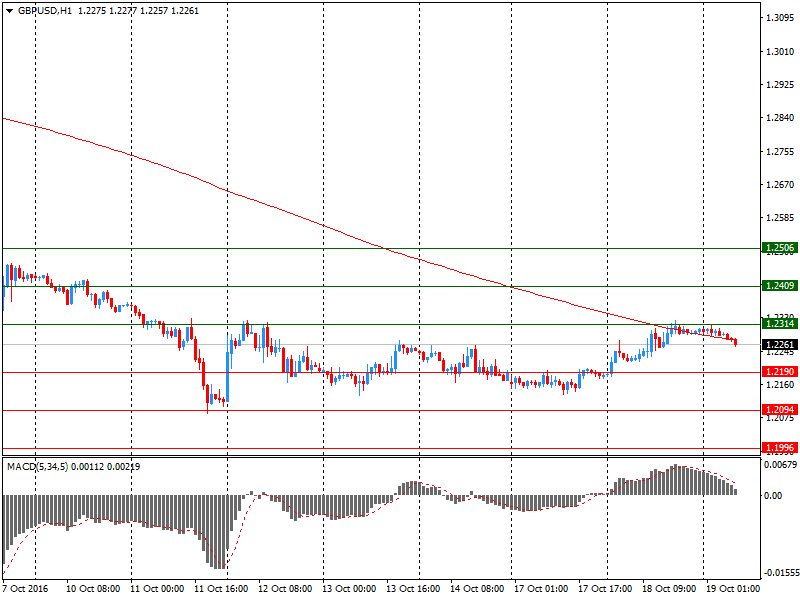Open the chart menu triangle beside GBPUSD
The image size is (800, 600).
coord(9,11)
